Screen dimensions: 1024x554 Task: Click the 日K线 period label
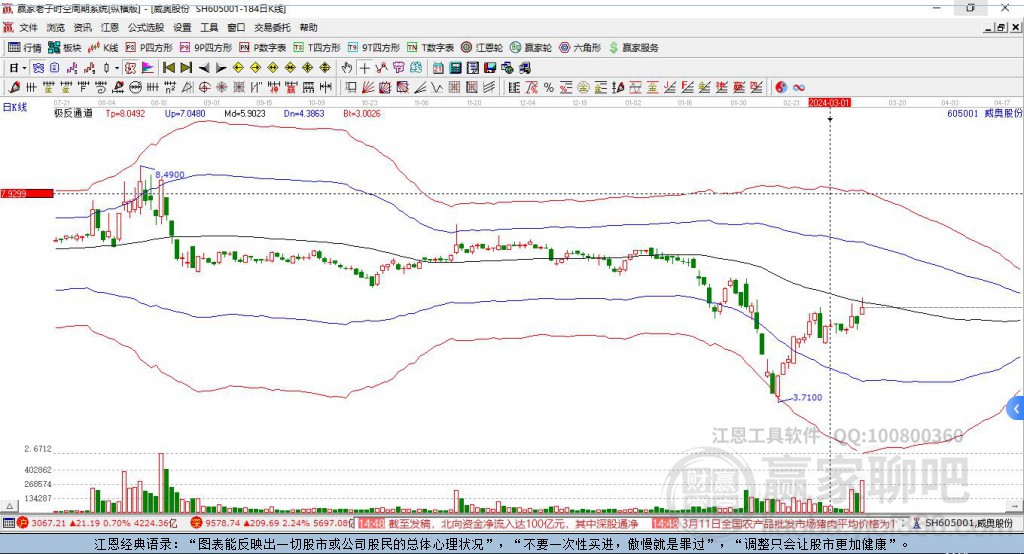pyautogui.click(x=15, y=107)
